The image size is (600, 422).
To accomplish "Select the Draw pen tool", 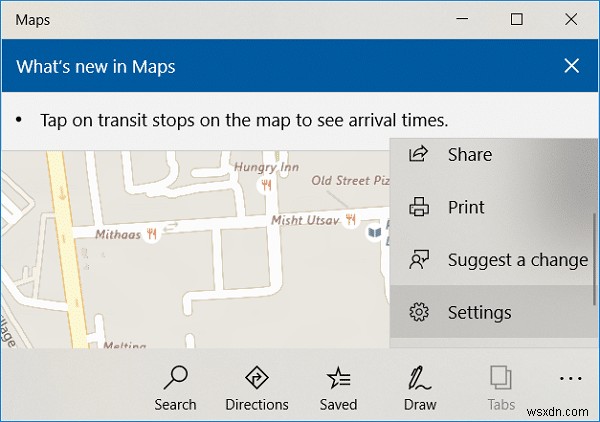I will point(420,387).
